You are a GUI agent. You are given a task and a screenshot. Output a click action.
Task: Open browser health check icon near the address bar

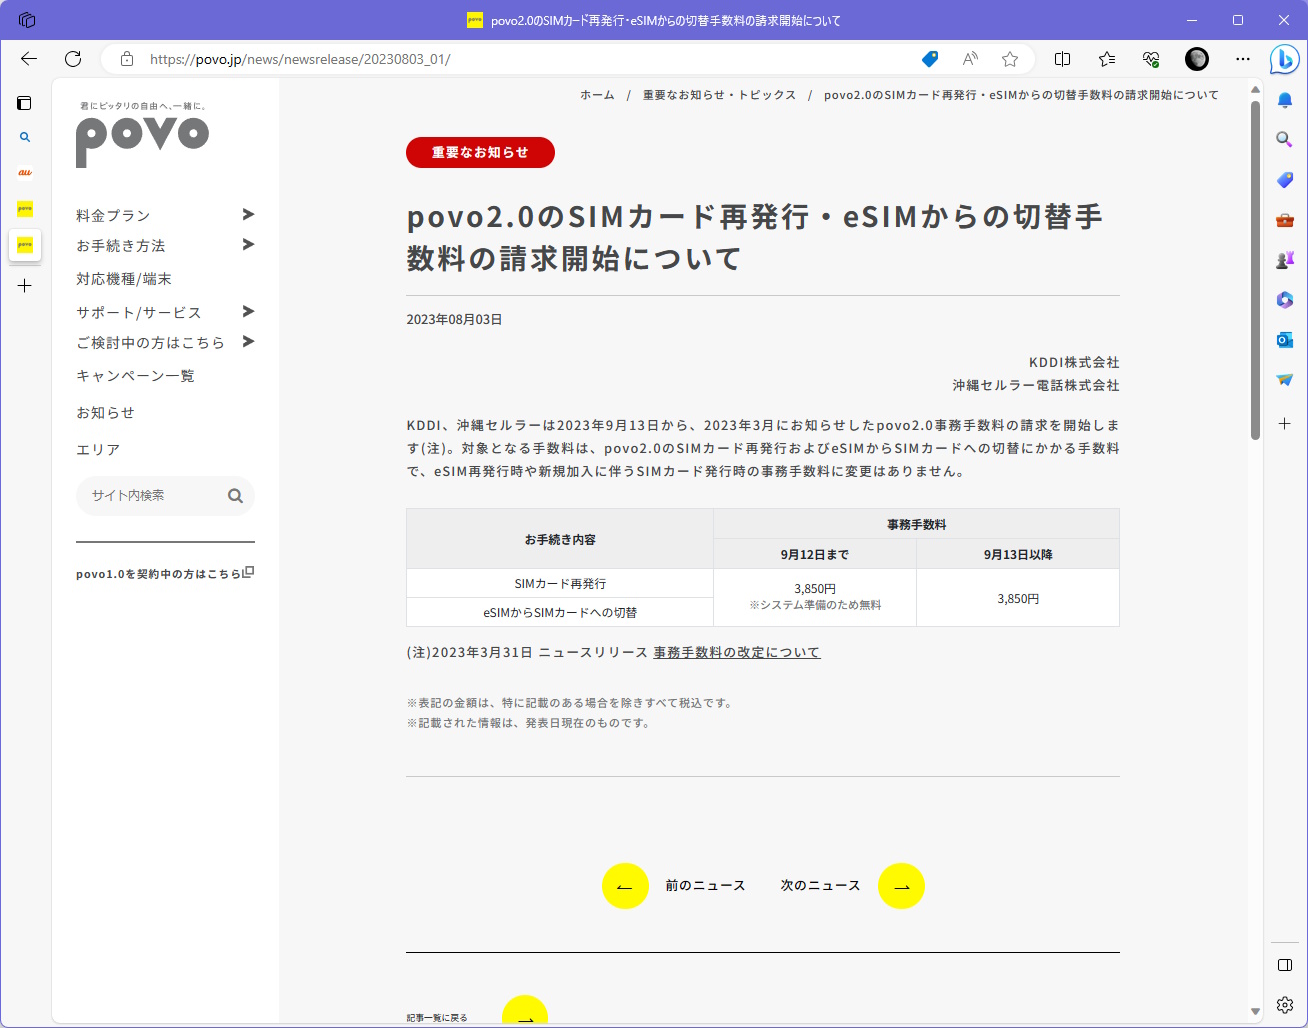coord(1151,59)
